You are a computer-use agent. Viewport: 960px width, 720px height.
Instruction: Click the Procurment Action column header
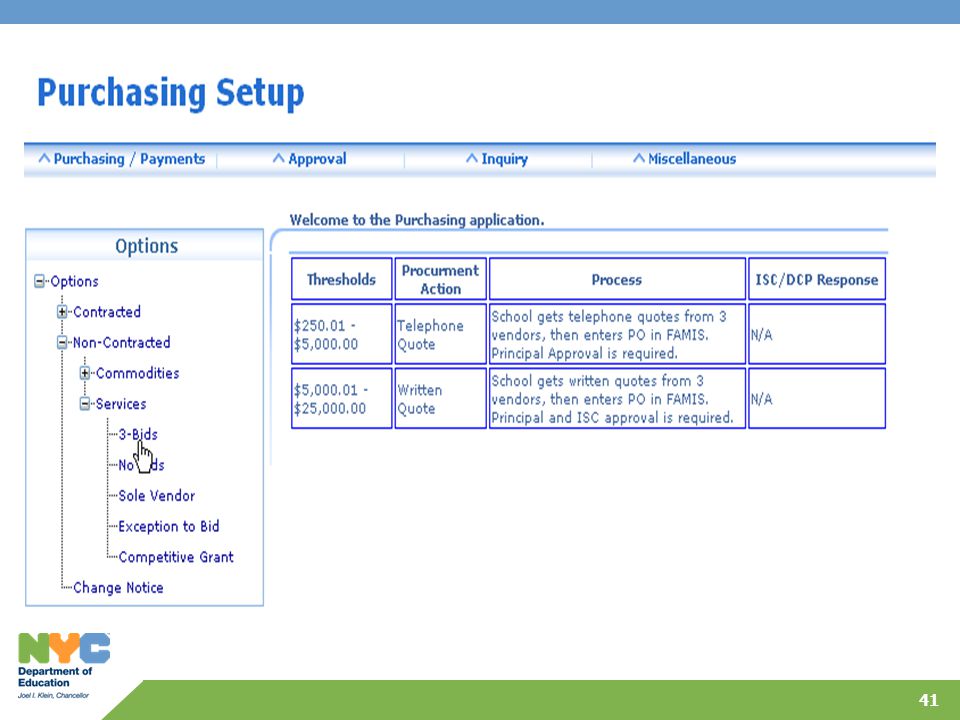(440, 279)
